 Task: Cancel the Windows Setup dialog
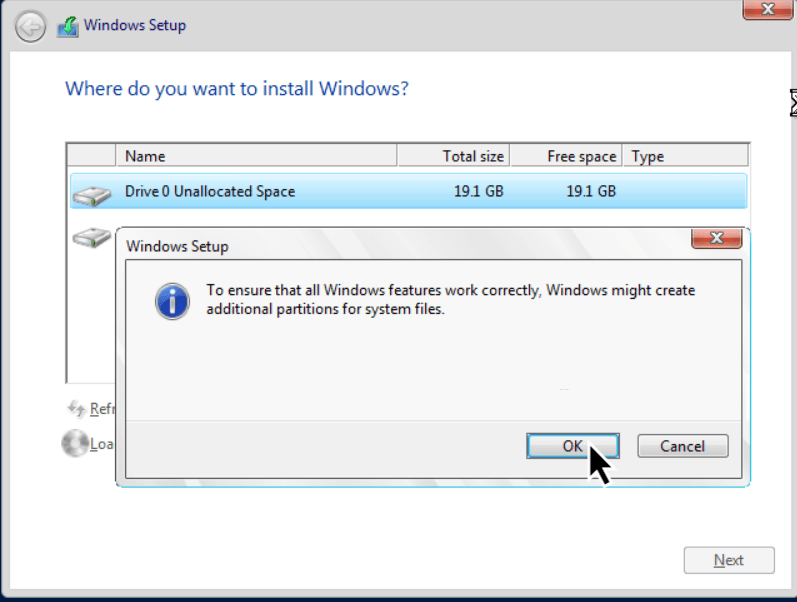(x=683, y=446)
